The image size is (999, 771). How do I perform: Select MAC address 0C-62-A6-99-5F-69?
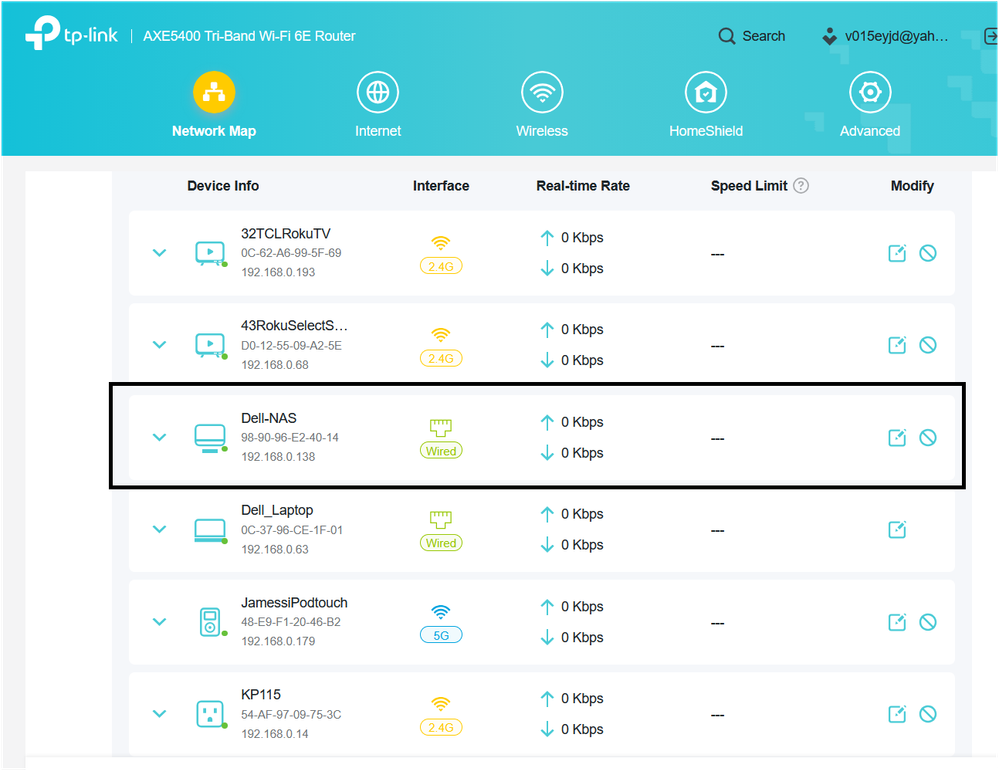[x=291, y=253]
